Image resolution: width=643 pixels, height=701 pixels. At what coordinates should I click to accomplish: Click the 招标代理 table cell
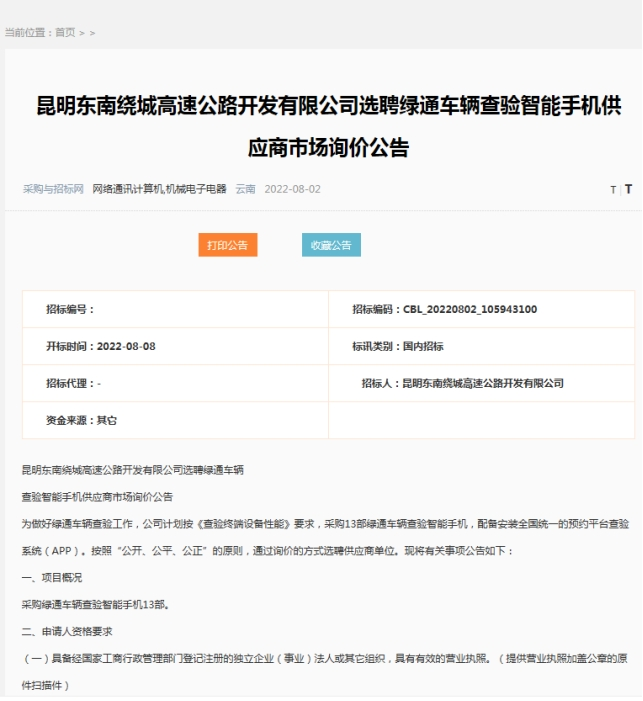click(x=73, y=383)
